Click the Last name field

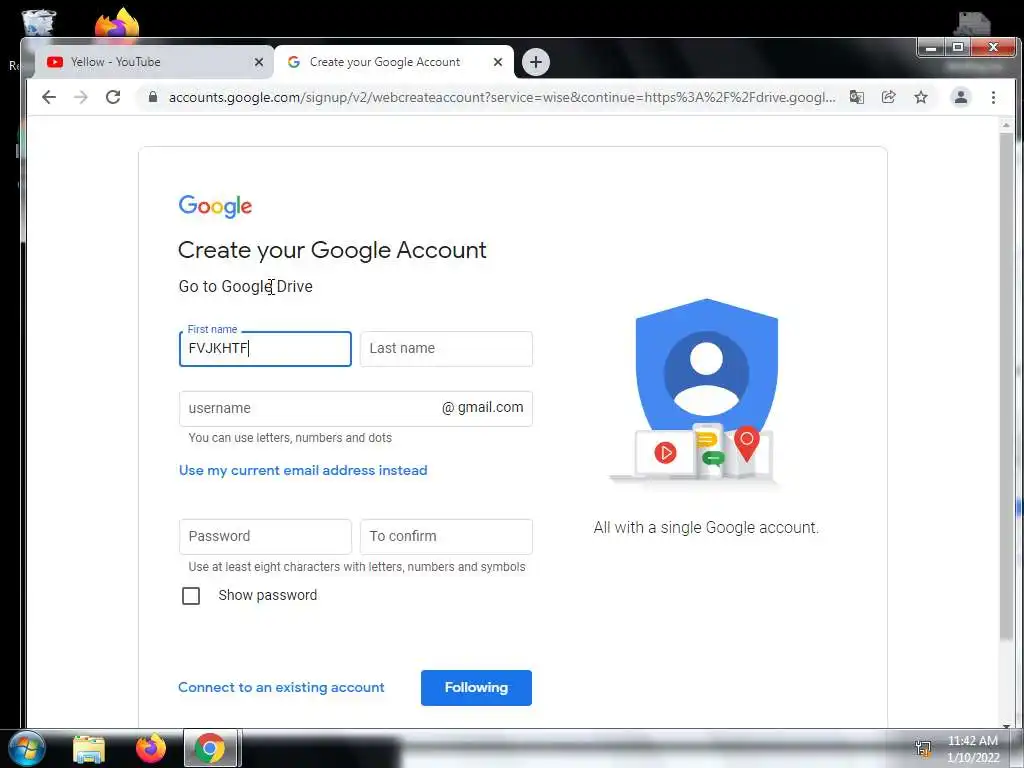(446, 349)
